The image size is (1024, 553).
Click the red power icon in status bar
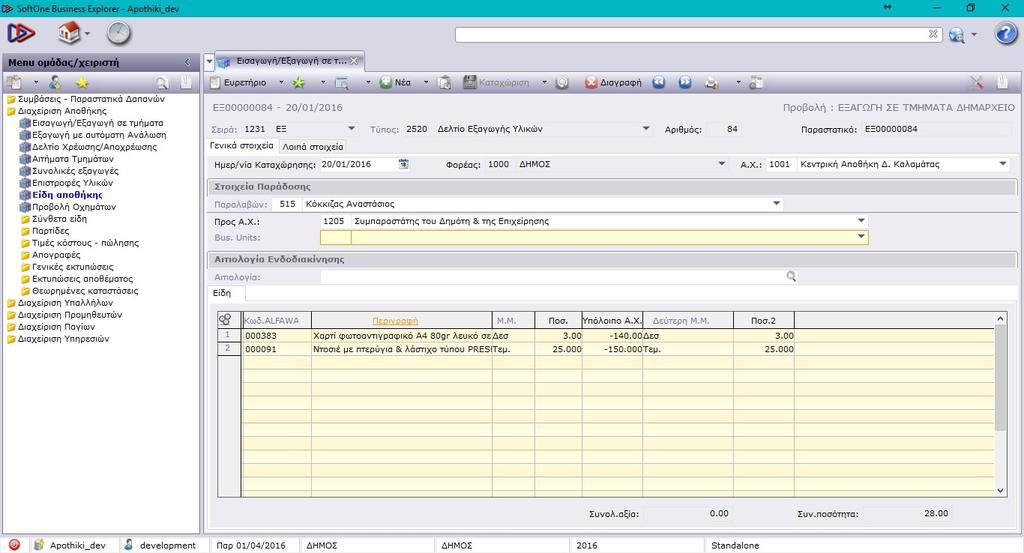[14, 545]
